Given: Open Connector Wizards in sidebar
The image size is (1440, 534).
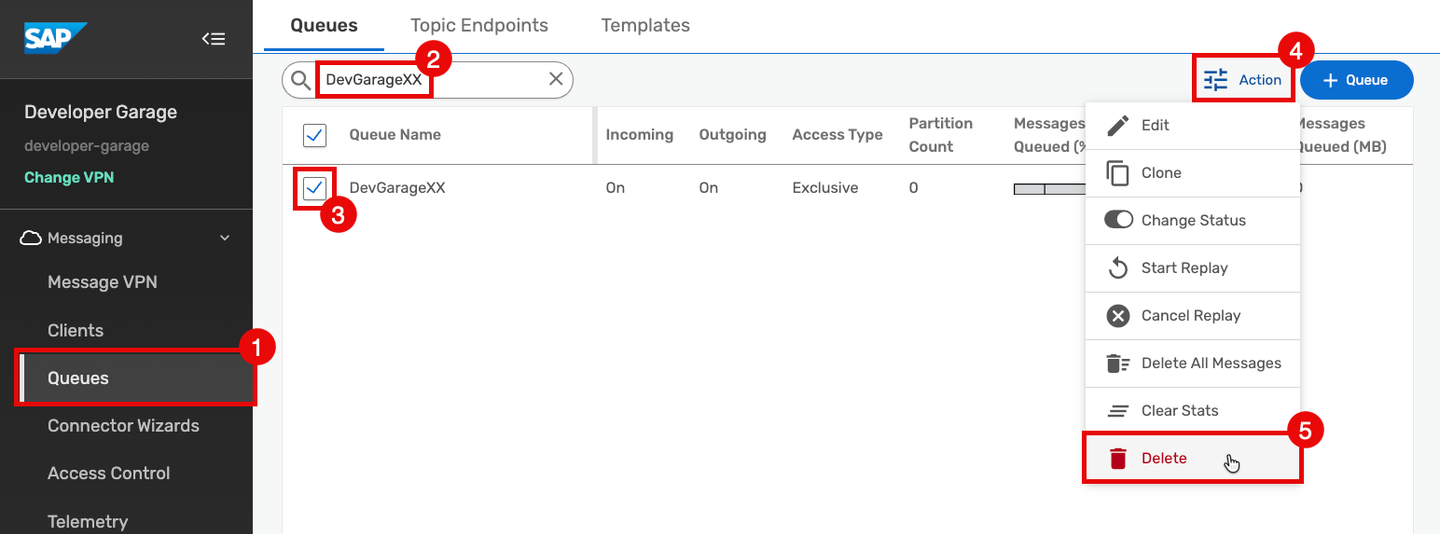Looking at the screenshot, I should (126, 425).
